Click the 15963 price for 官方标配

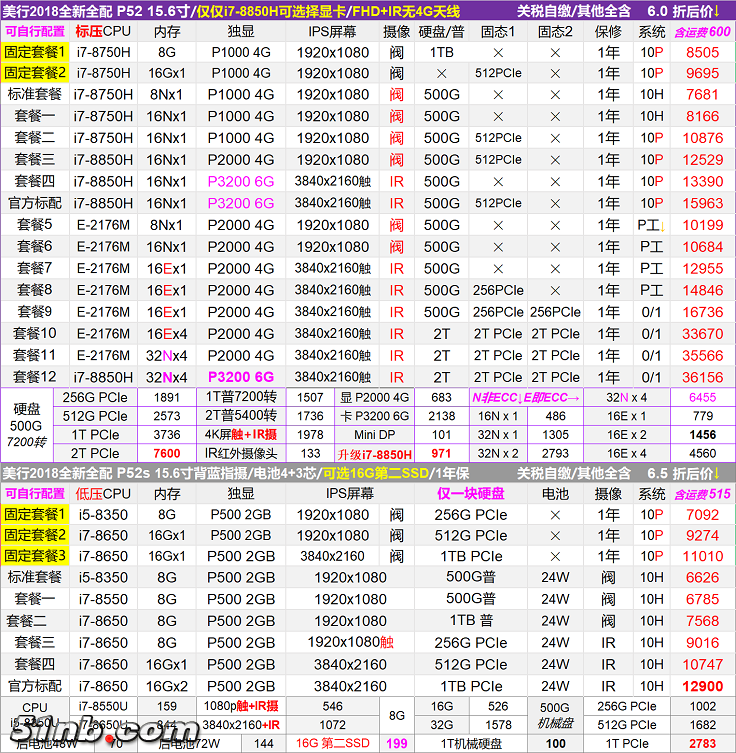coord(702,203)
